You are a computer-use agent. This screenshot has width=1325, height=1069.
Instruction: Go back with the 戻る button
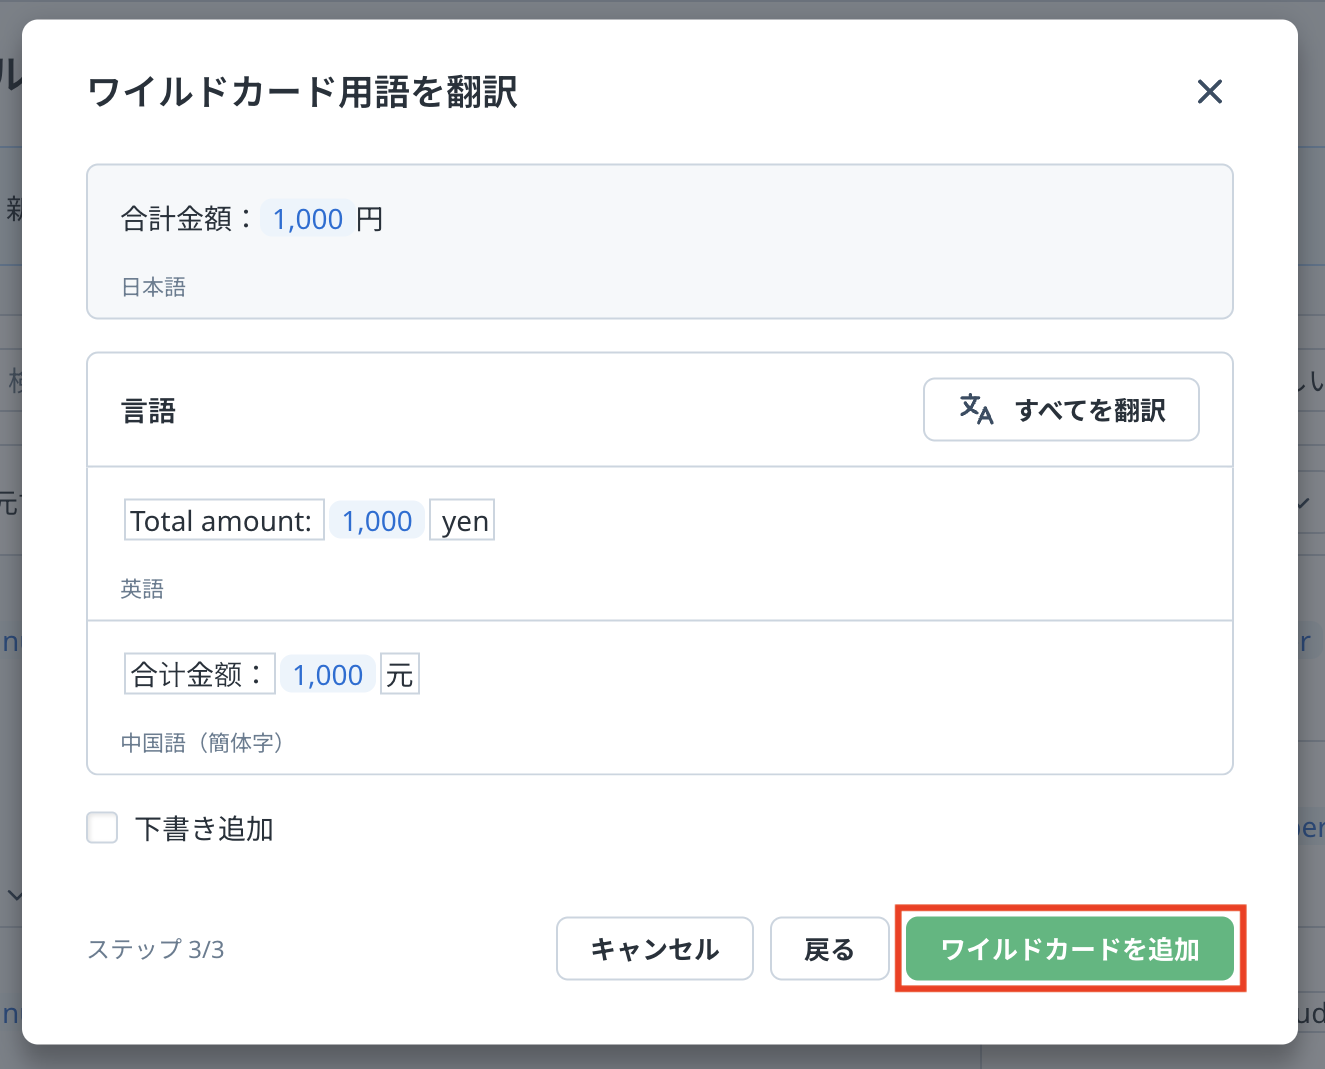click(829, 949)
